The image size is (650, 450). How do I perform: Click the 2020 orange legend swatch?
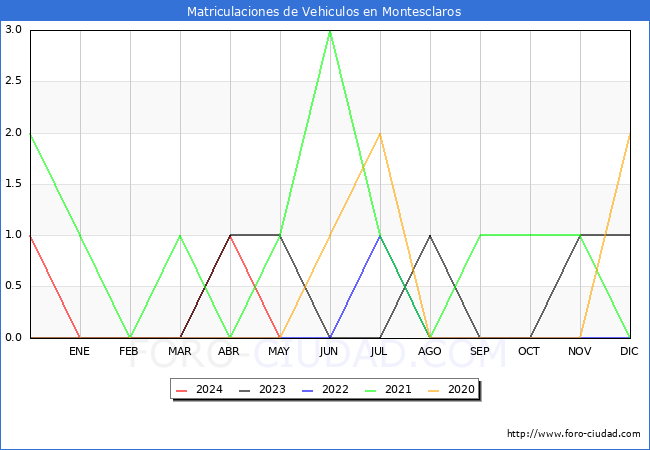click(434, 390)
